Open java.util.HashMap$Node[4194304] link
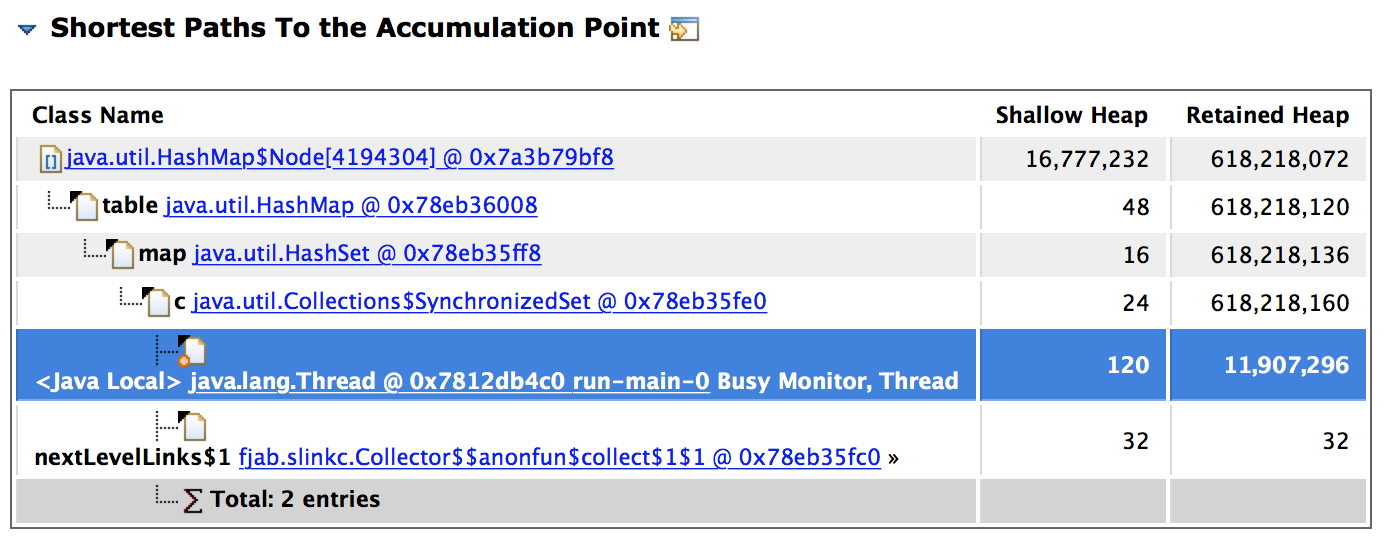This screenshot has height=554, width=1394. (340, 158)
